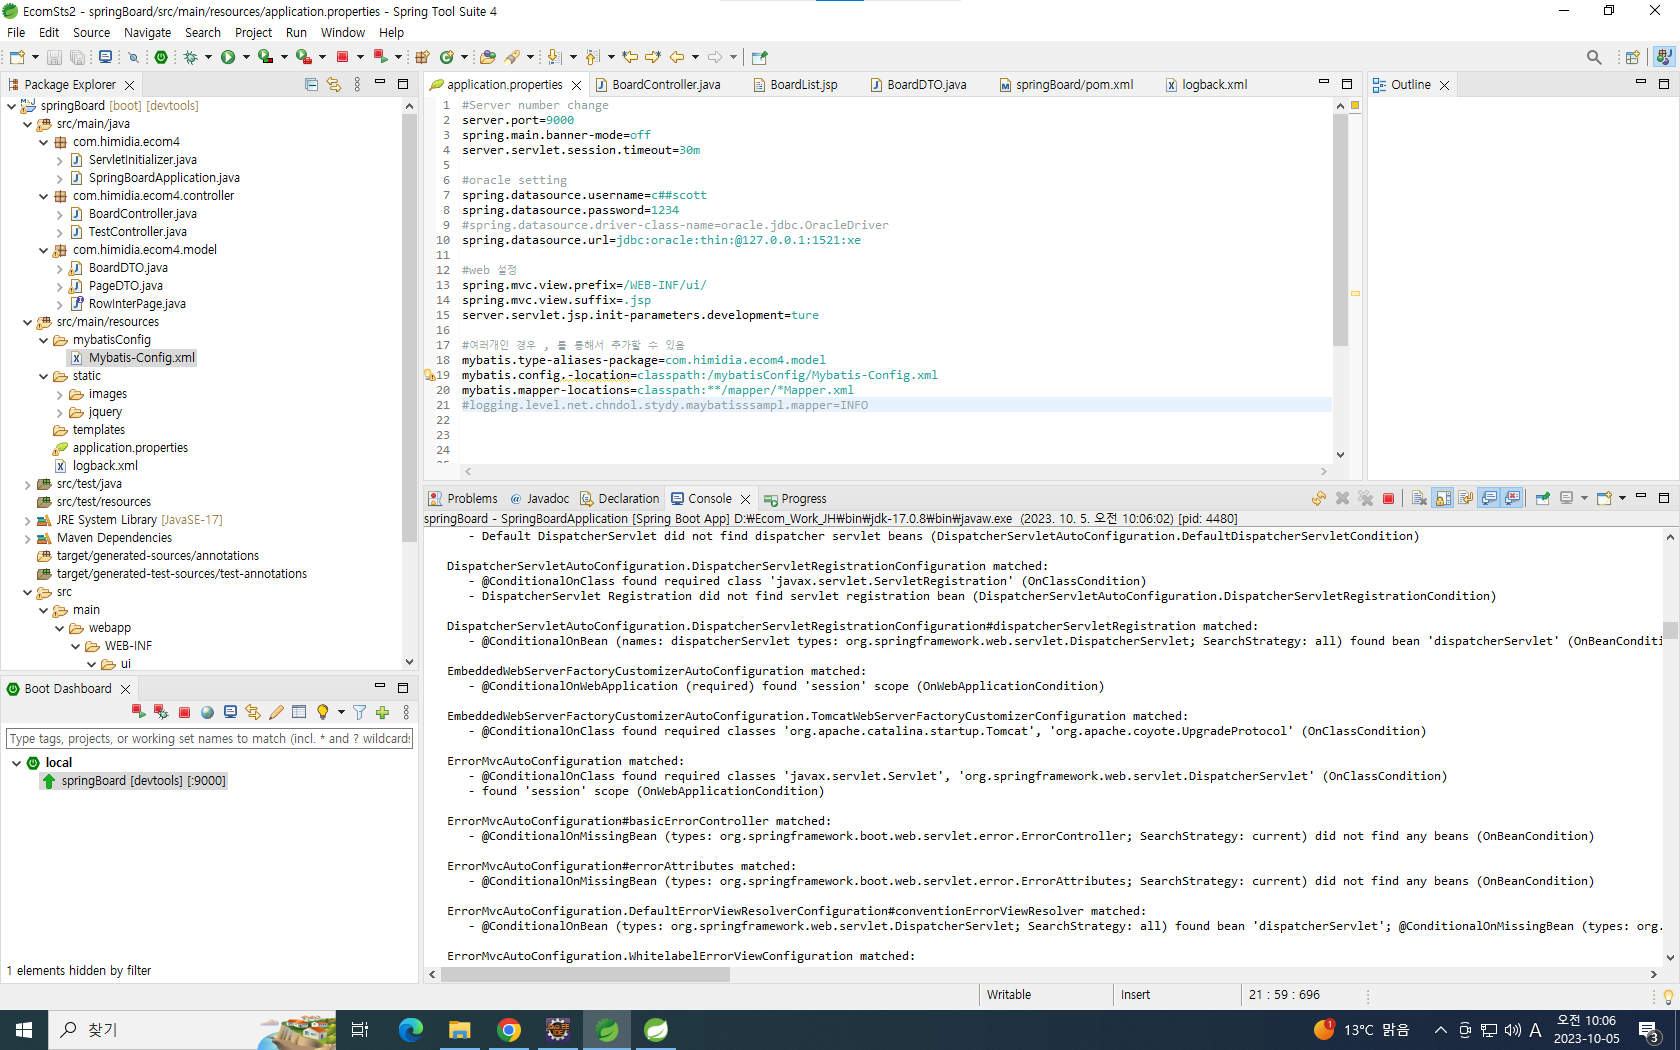Switch to the Problems tab
The height and width of the screenshot is (1050, 1680).
(463, 499)
